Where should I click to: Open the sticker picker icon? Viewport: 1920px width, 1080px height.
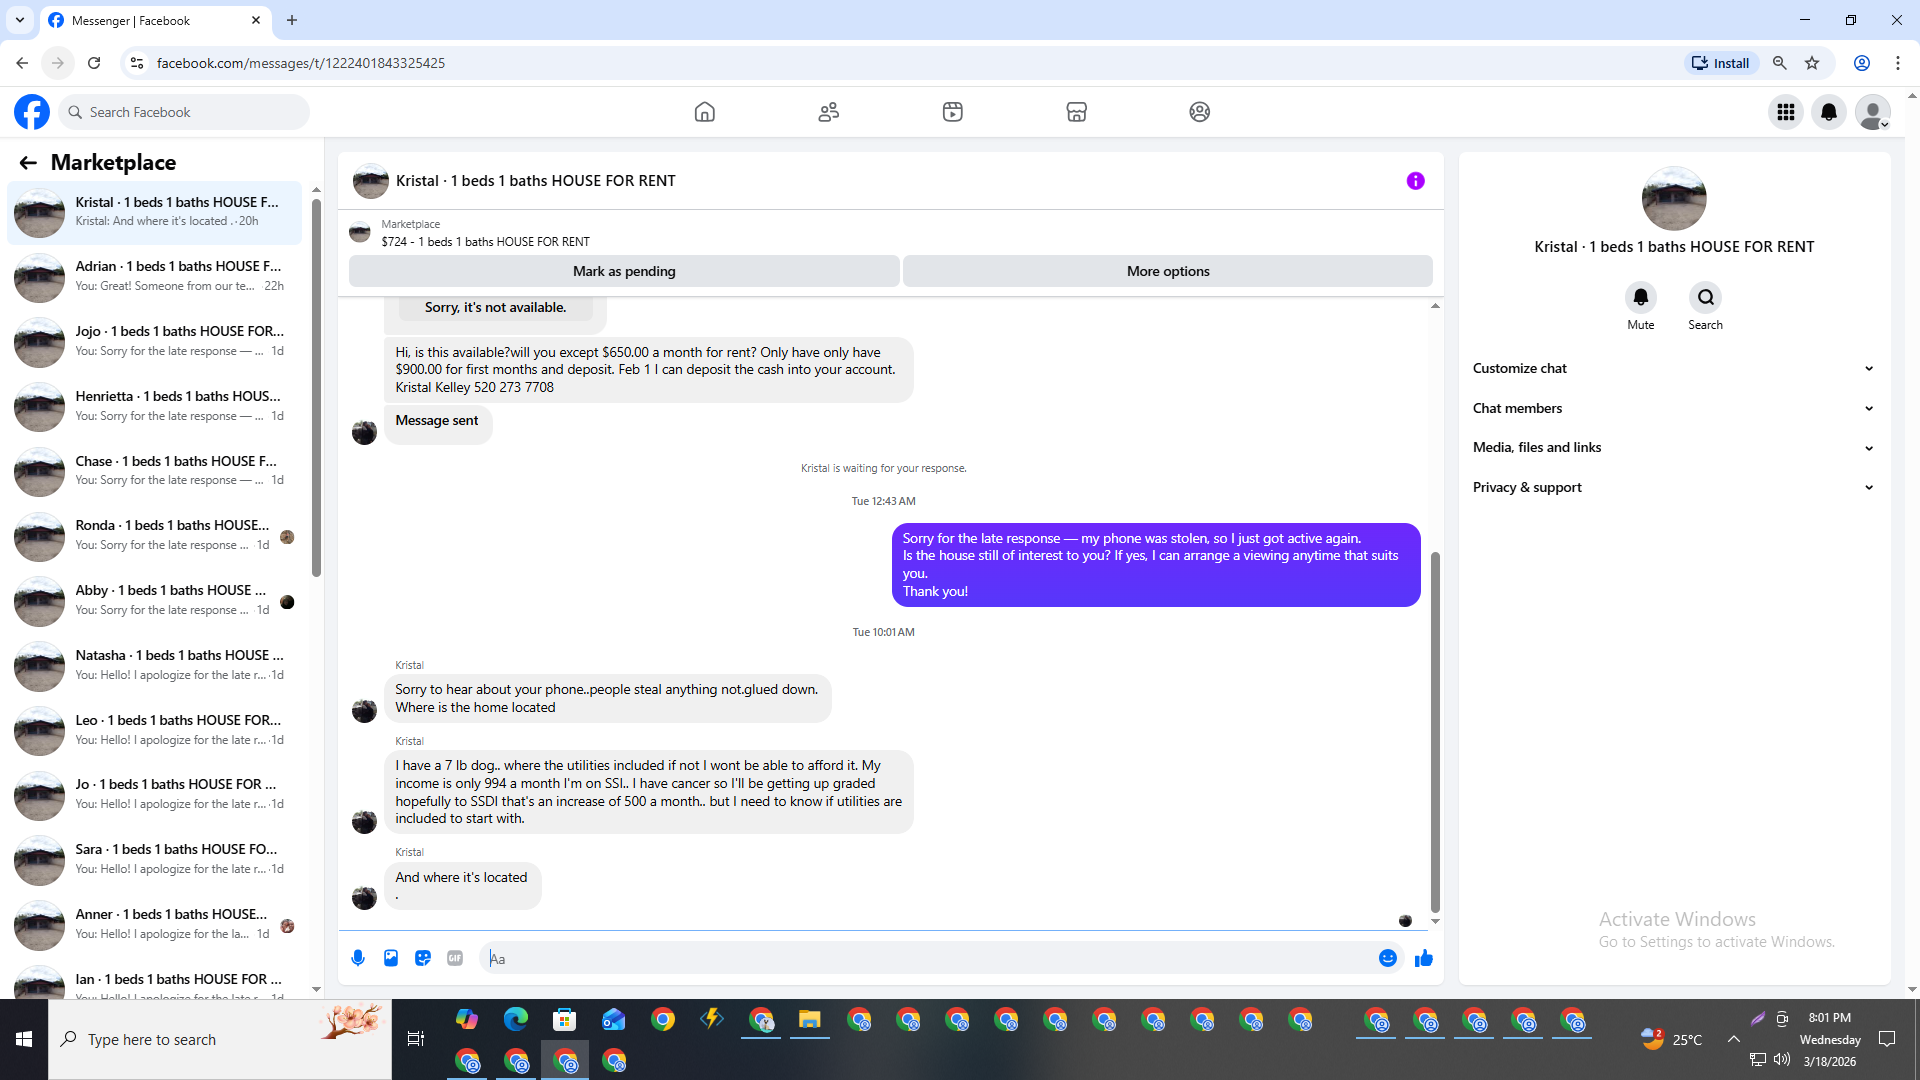[423, 958]
